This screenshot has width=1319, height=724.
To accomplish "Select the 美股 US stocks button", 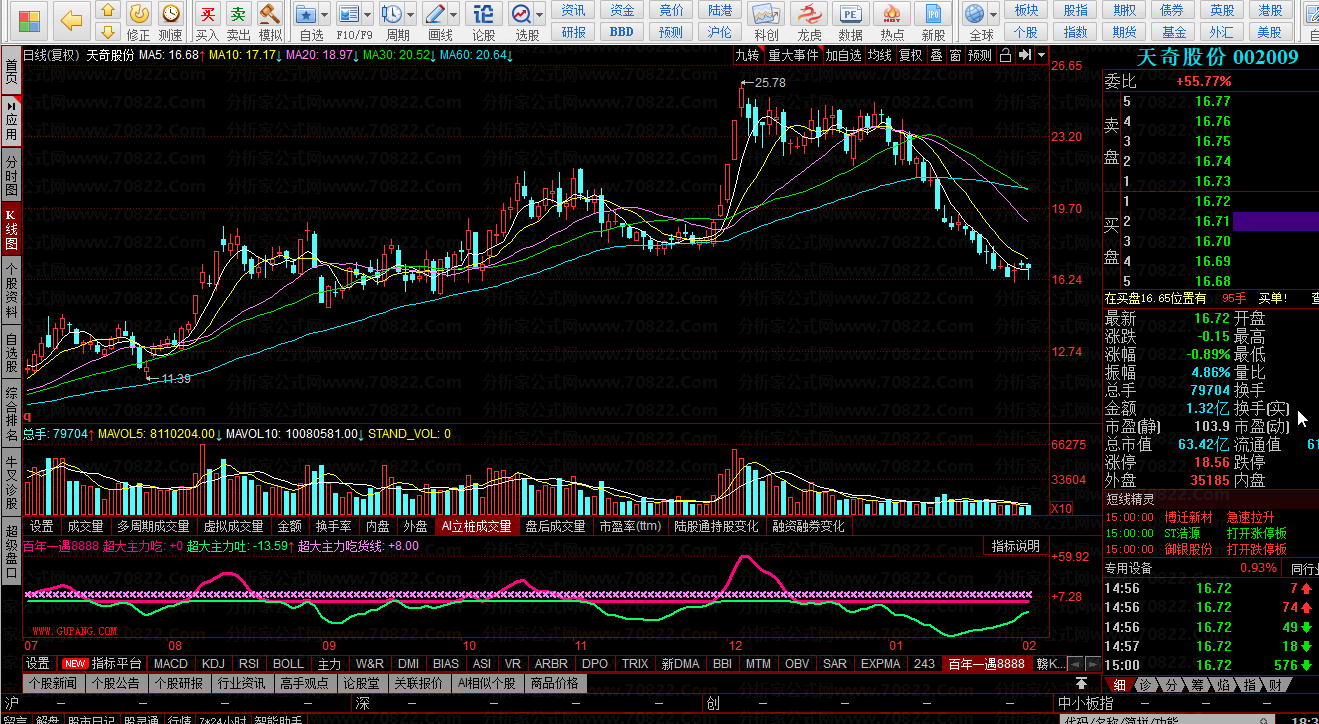I will [x=1271, y=32].
